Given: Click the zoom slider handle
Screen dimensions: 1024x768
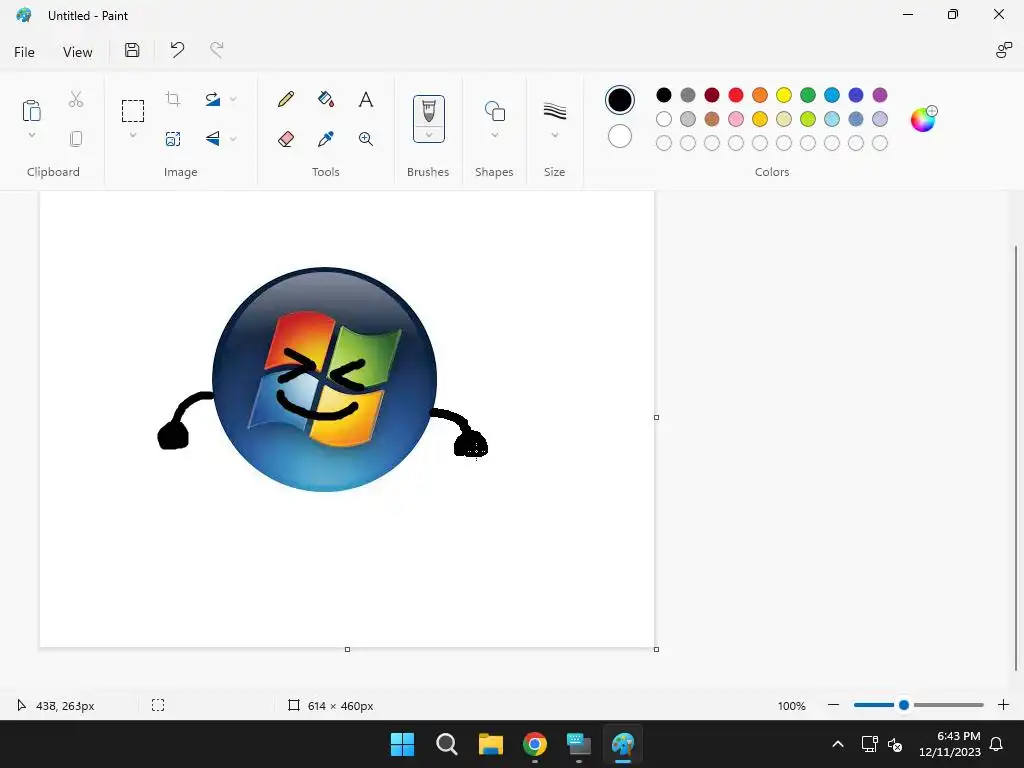Looking at the screenshot, I should [904, 705].
